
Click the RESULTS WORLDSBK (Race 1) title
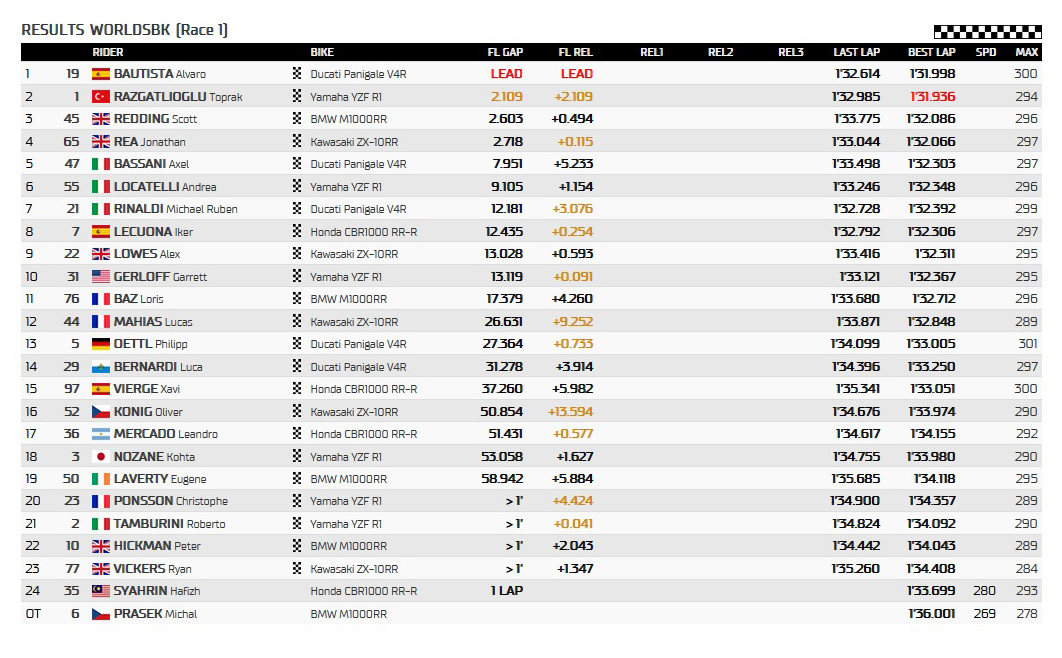[125, 30]
